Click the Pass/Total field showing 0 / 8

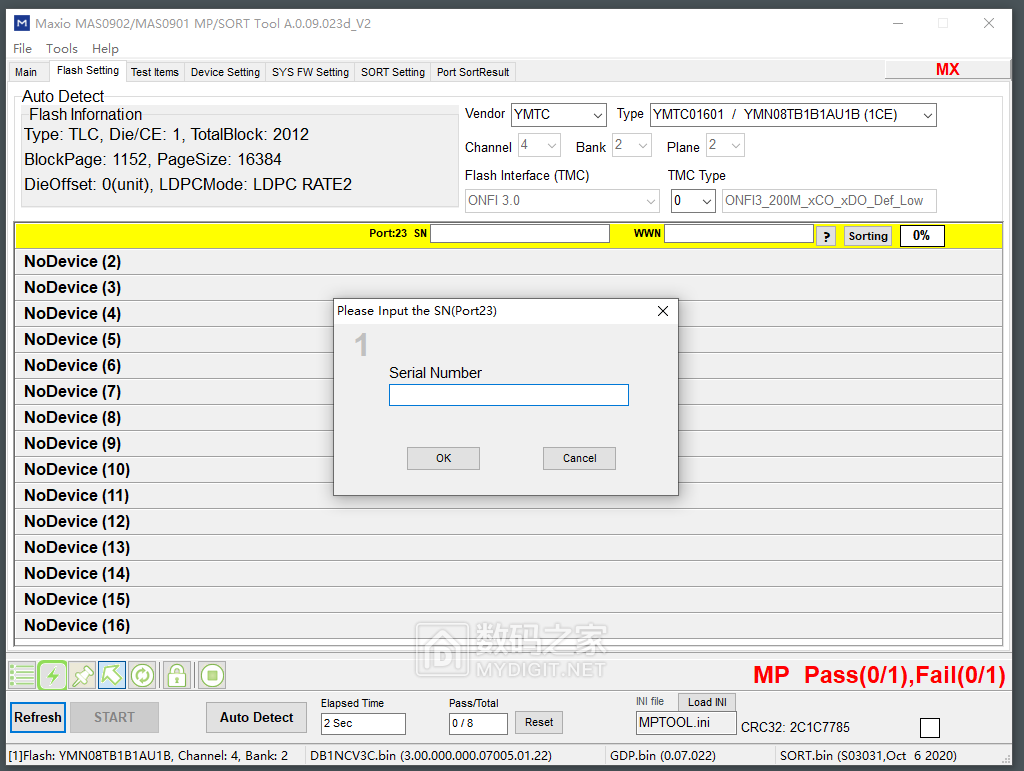[478, 723]
